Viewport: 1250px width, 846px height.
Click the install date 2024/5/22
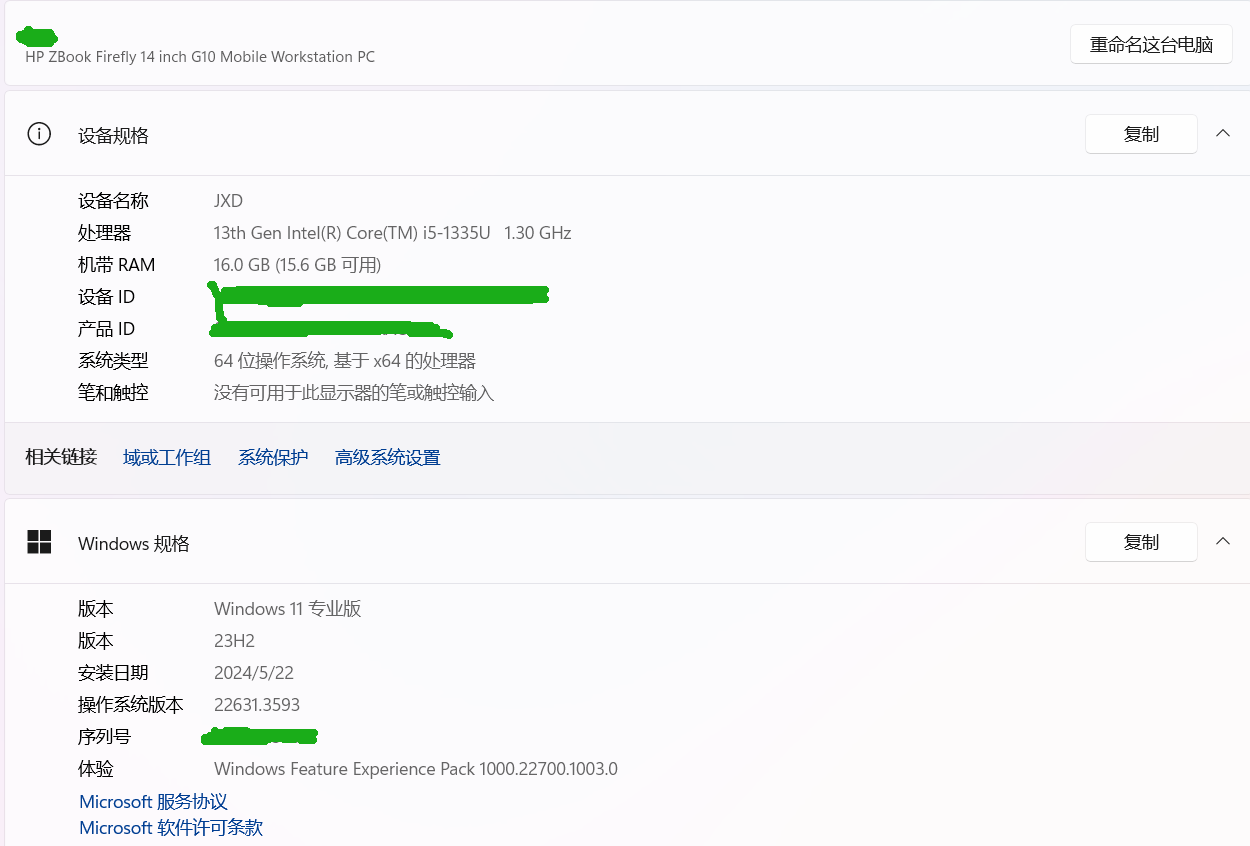click(254, 673)
